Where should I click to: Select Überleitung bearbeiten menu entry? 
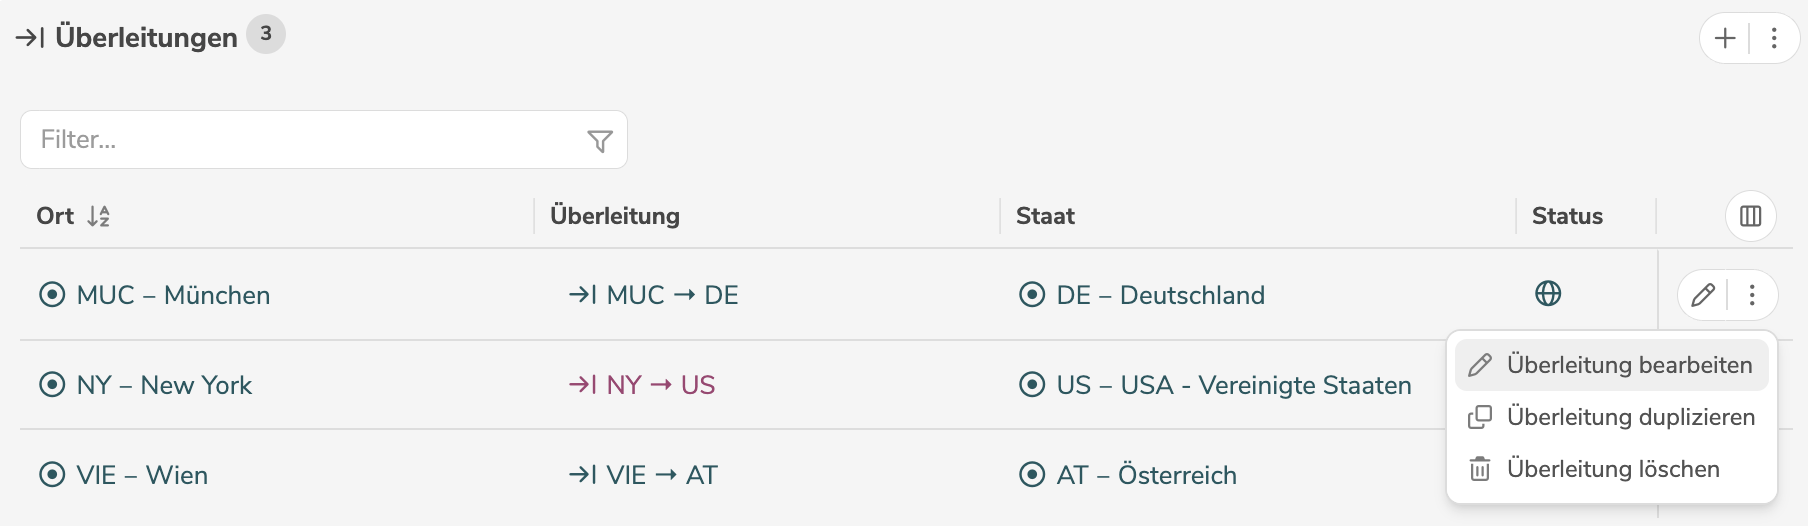pos(1612,365)
